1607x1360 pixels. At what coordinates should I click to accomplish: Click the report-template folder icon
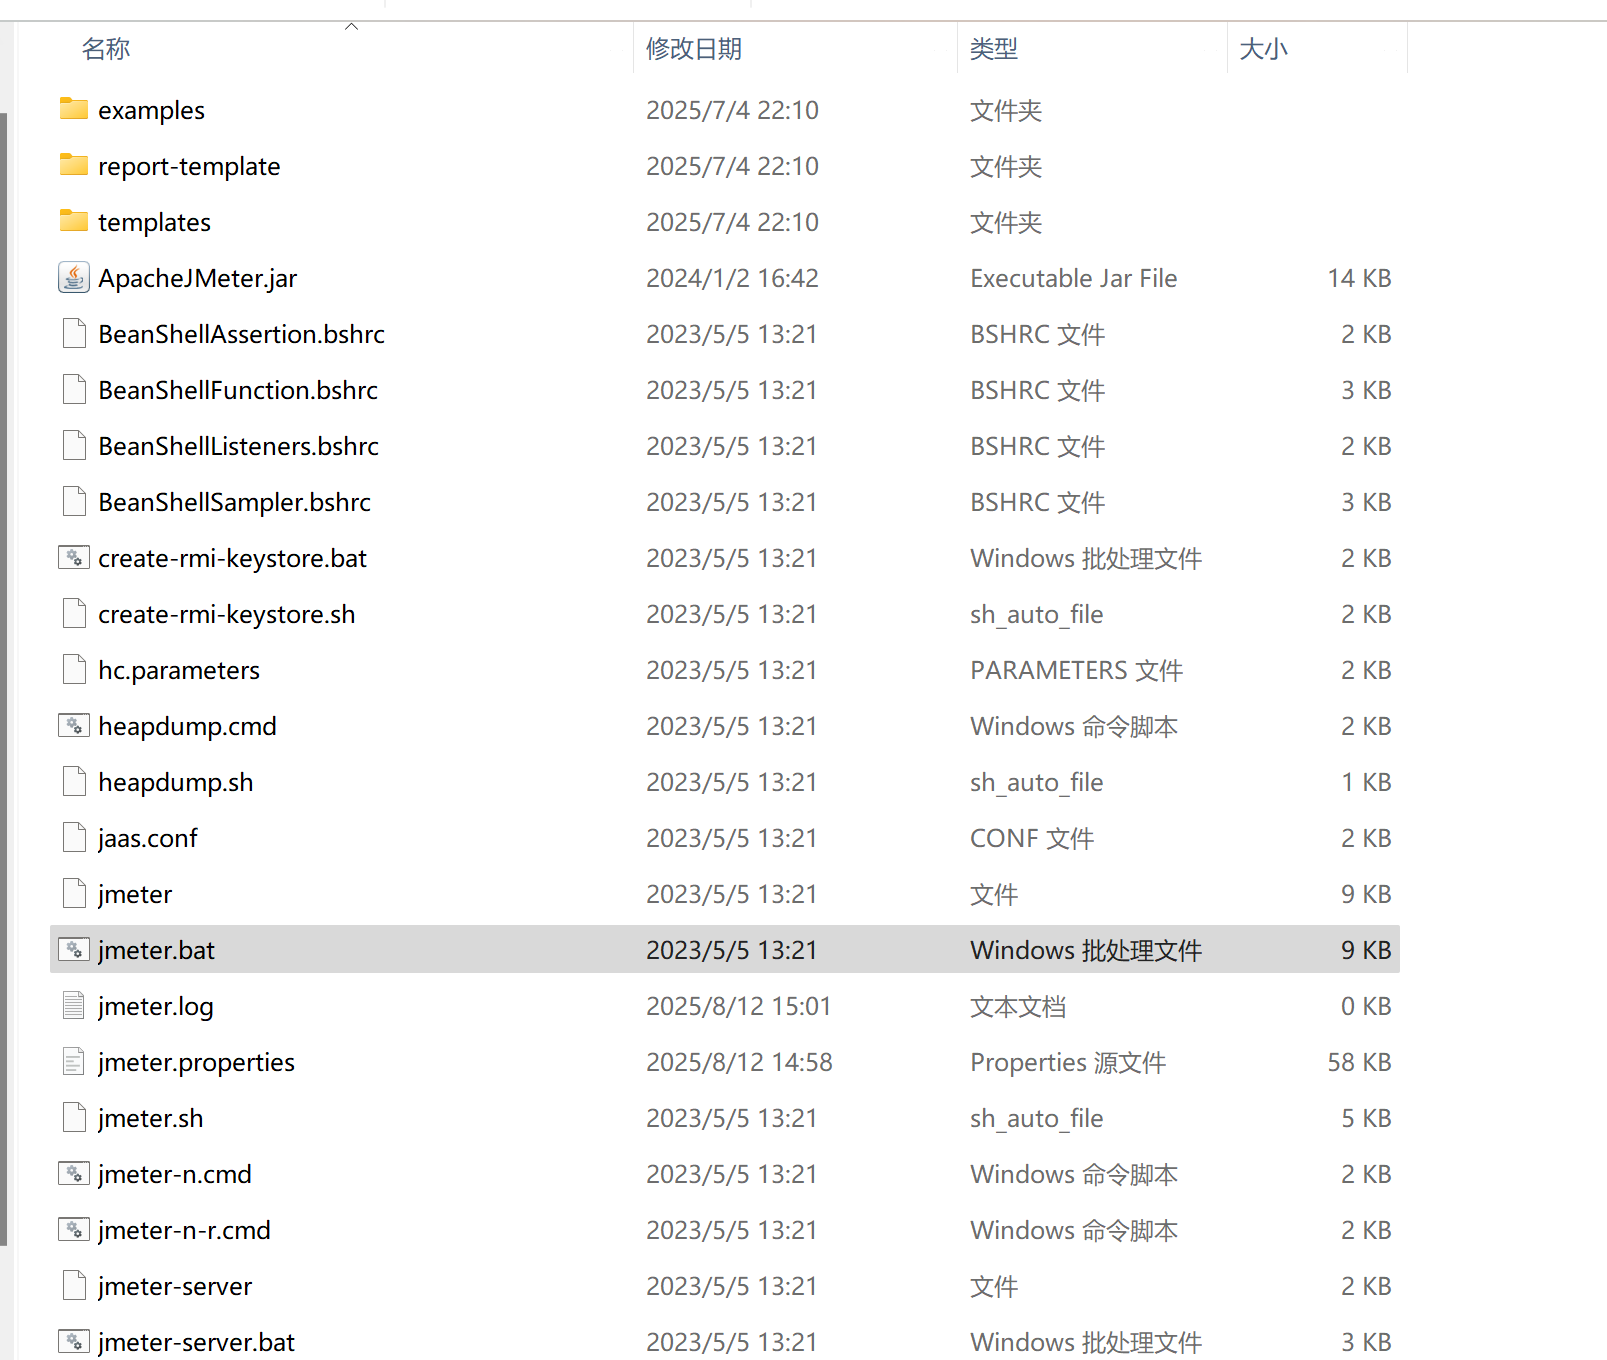coord(73,166)
